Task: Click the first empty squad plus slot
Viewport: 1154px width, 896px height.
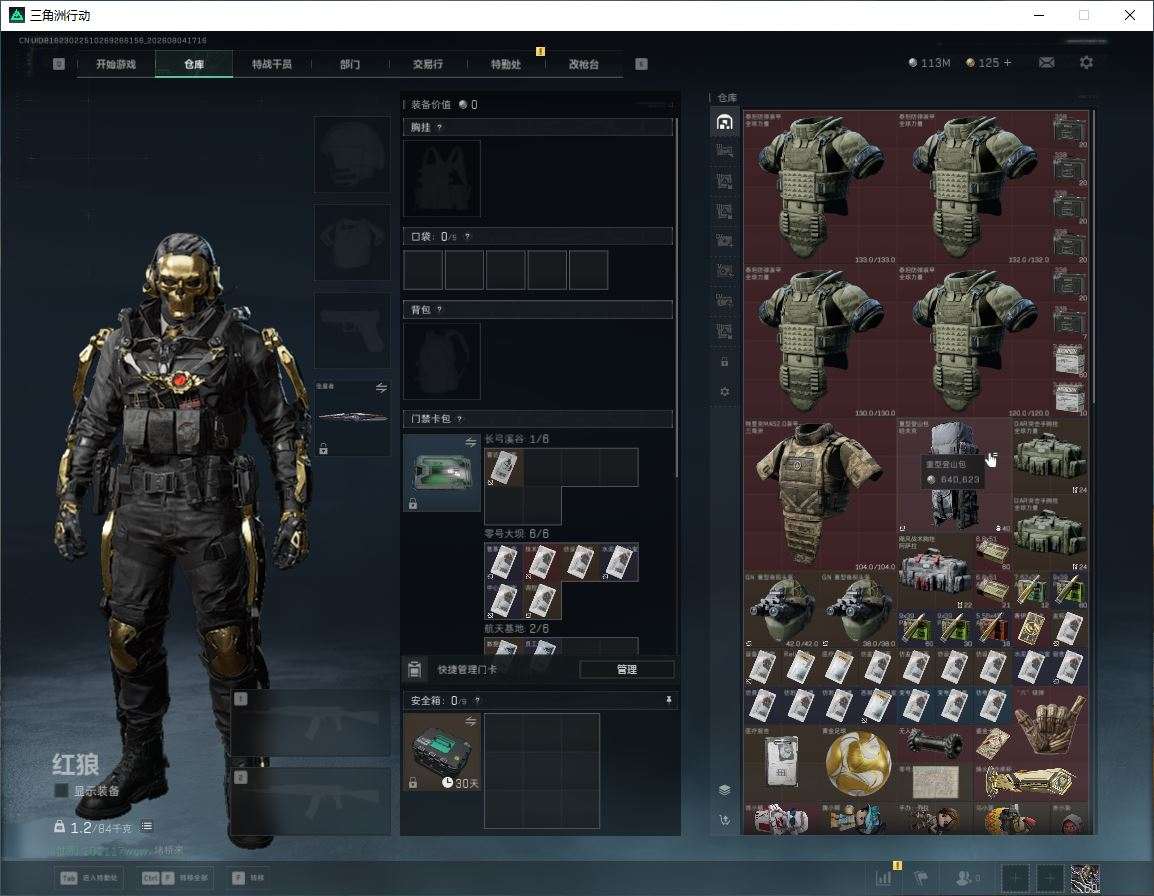Action: click(x=1015, y=878)
